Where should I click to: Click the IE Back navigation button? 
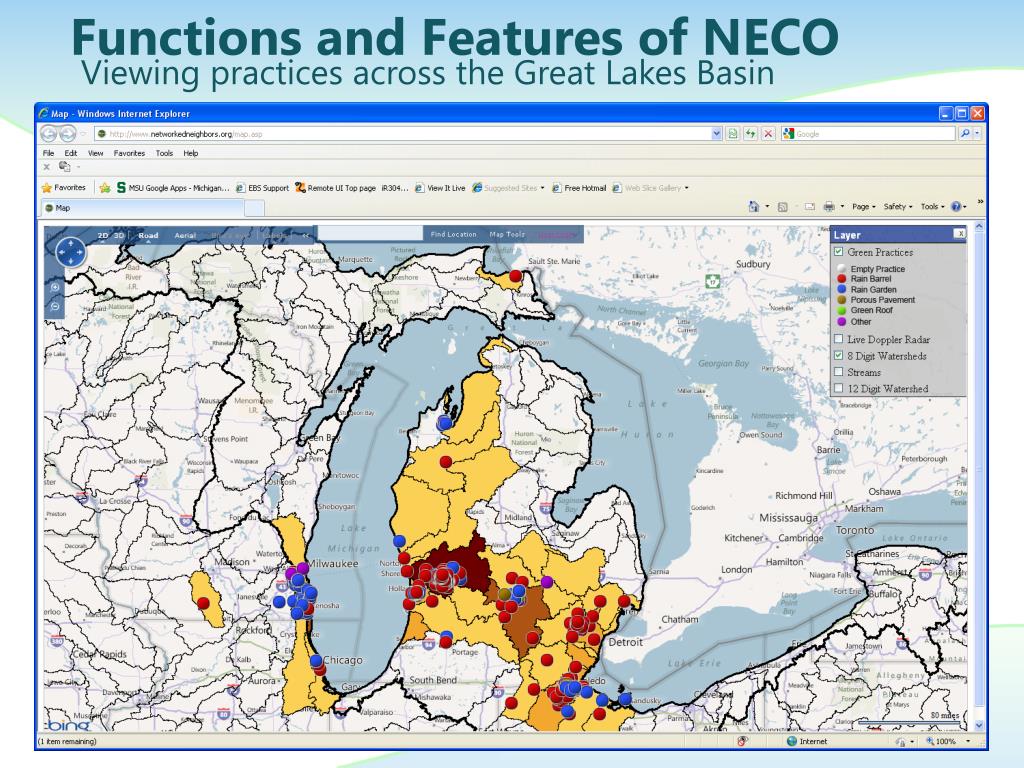pyautogui.click(x=48, y=134)
